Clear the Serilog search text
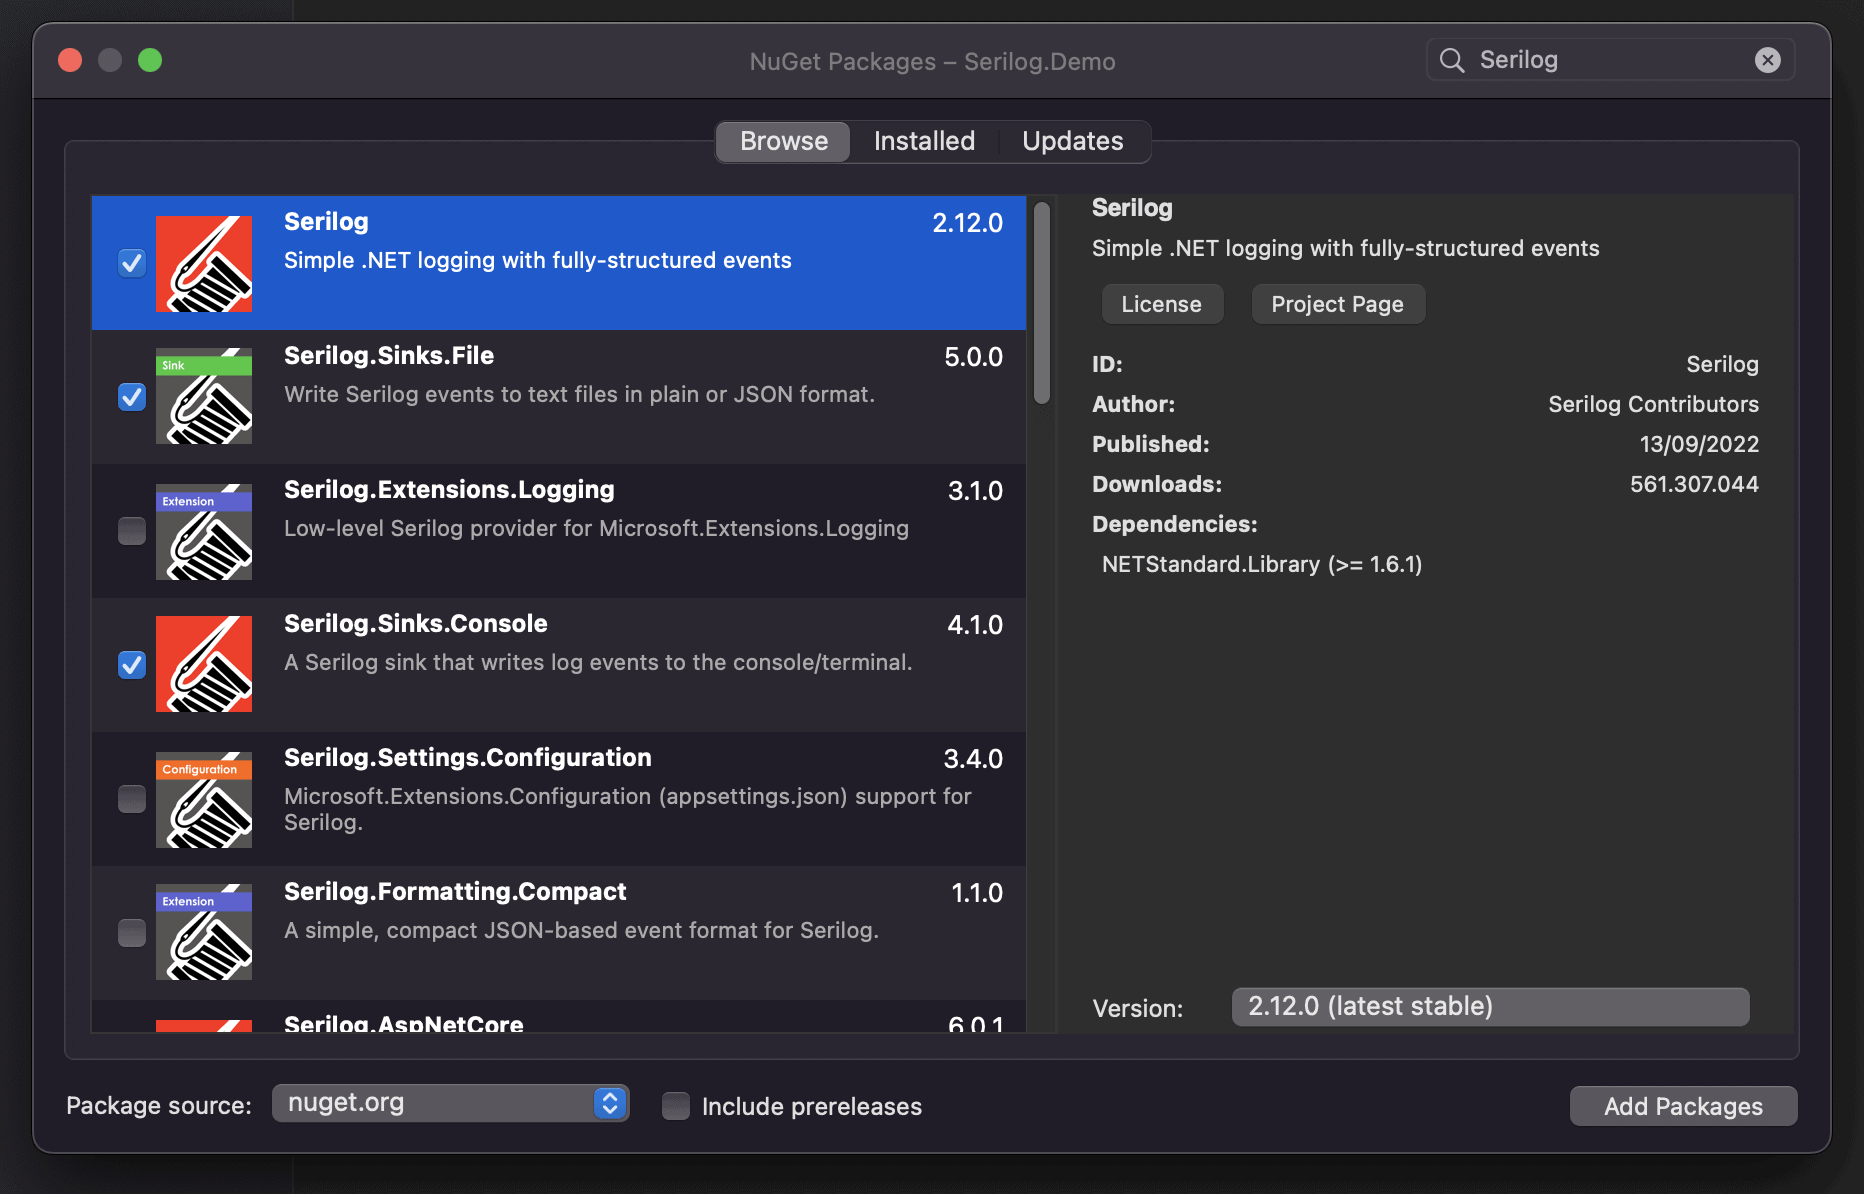The width and height of the screenshot is (1864, 1194). click(1768, 60)
